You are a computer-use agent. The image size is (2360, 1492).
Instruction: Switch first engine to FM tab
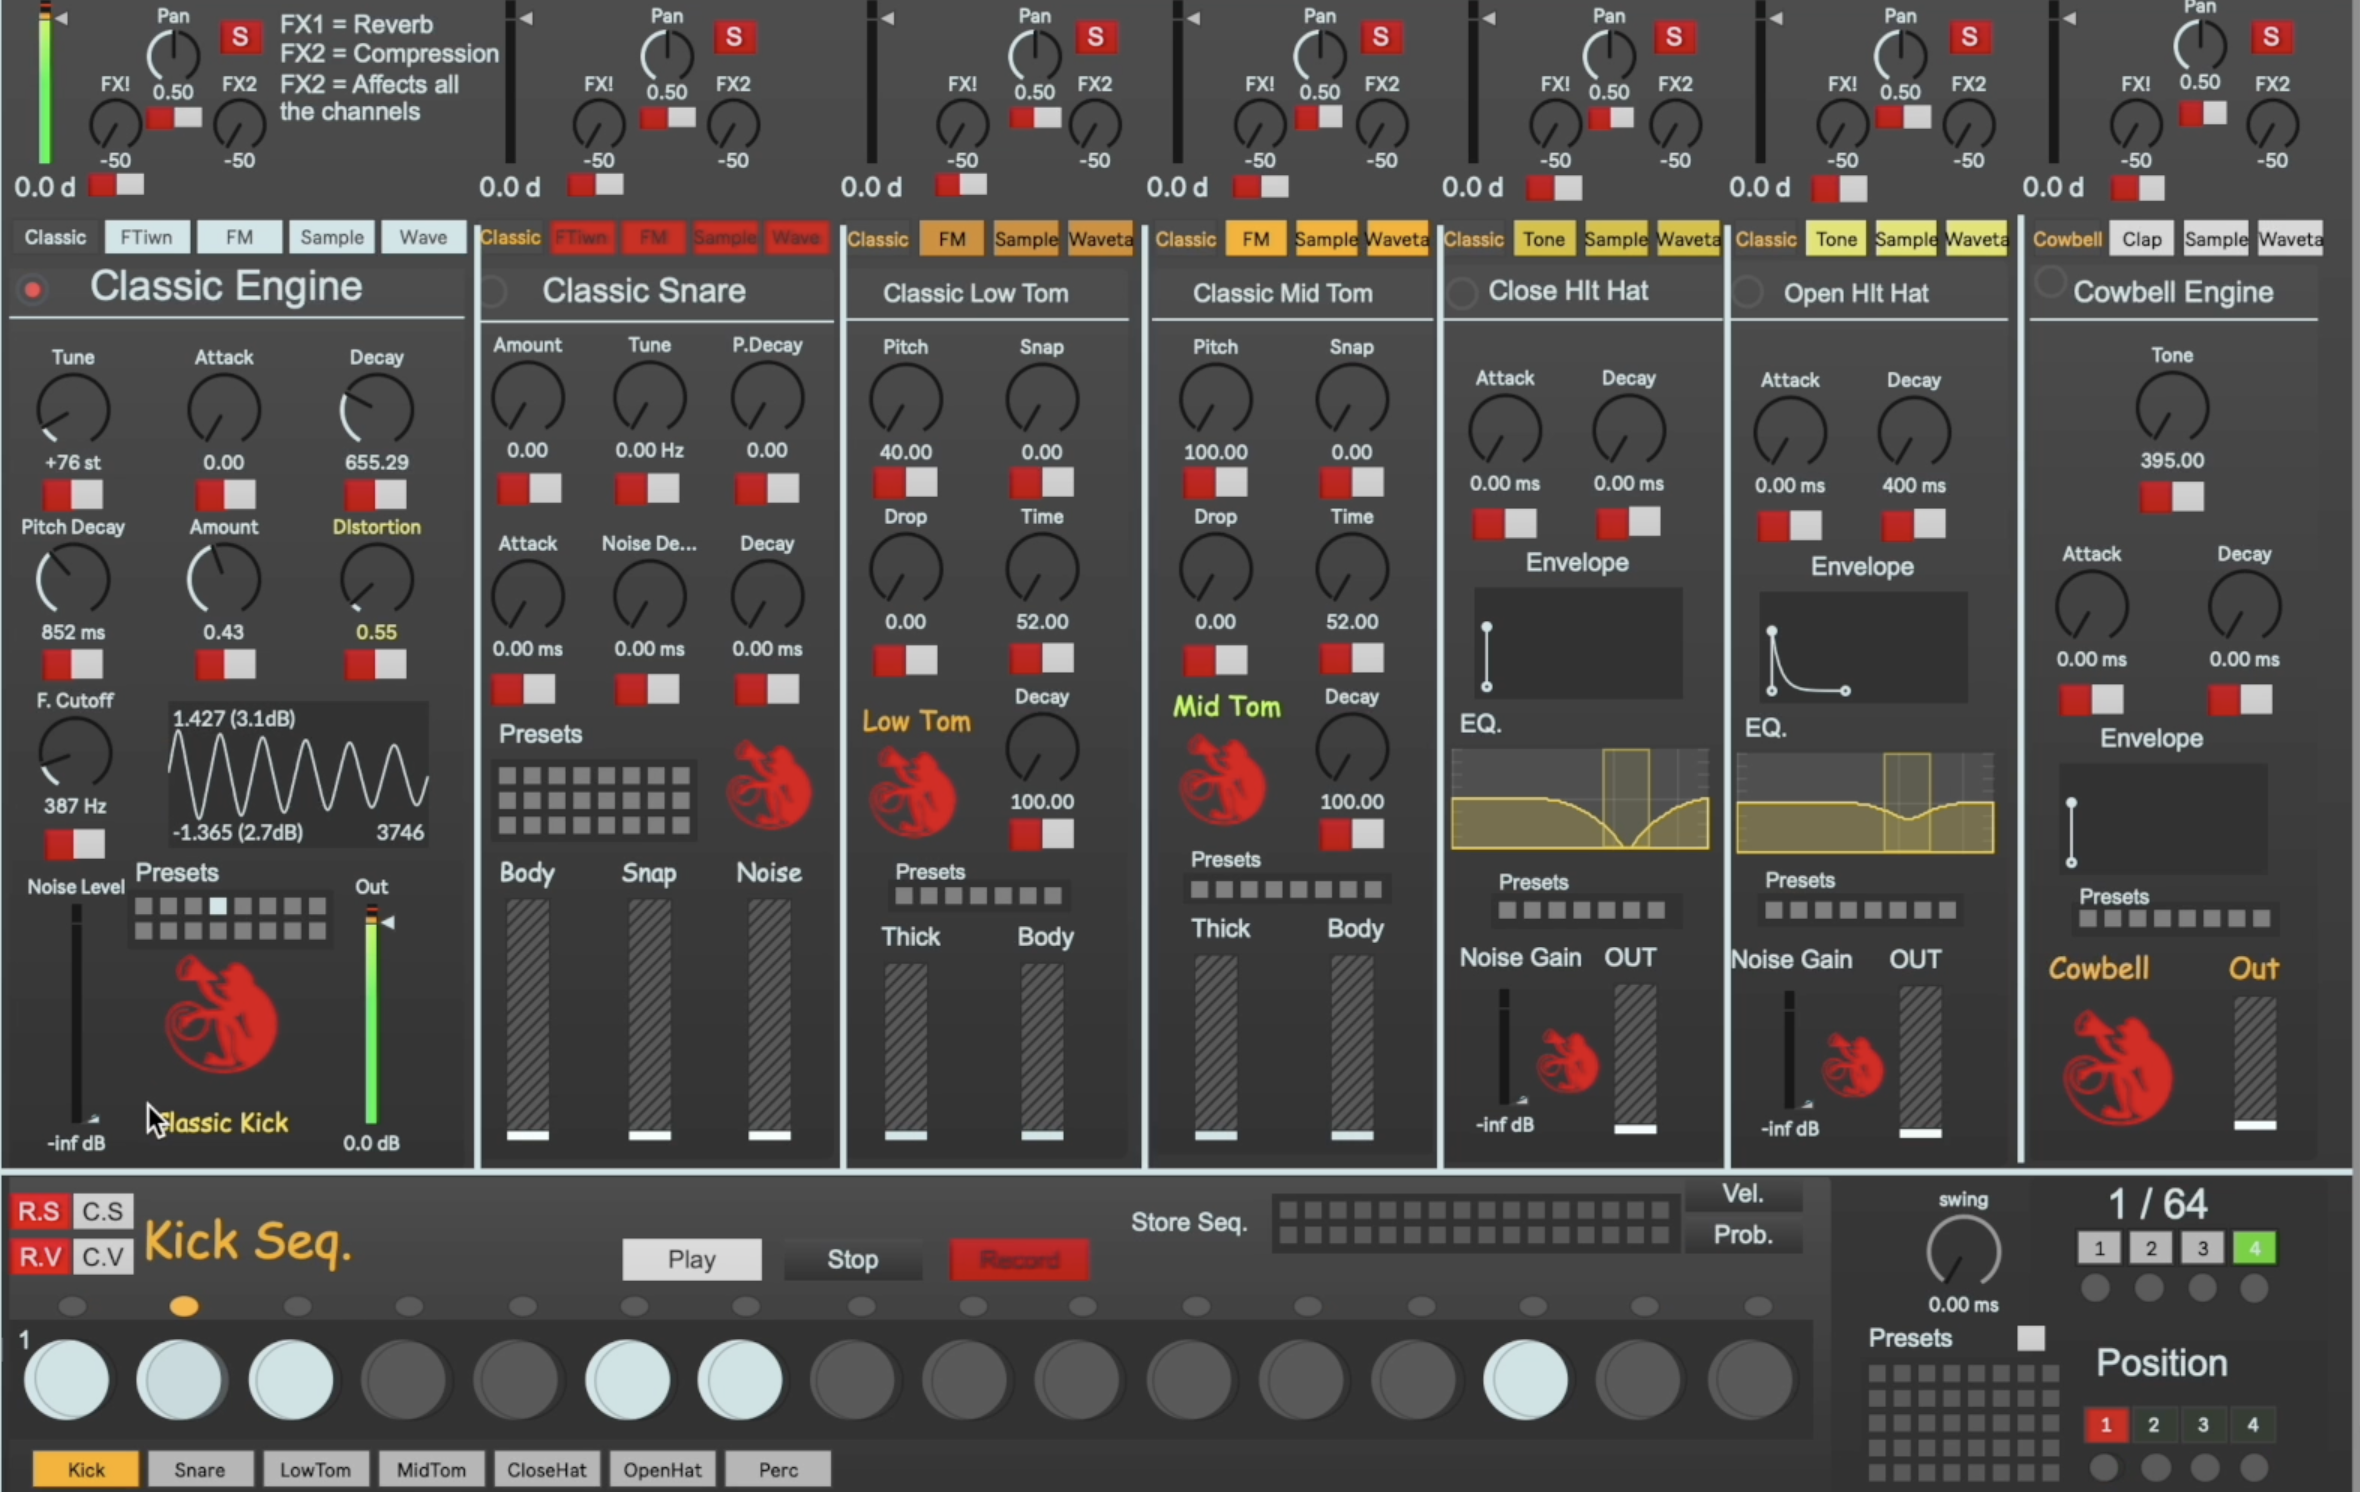tap(239, 237)
